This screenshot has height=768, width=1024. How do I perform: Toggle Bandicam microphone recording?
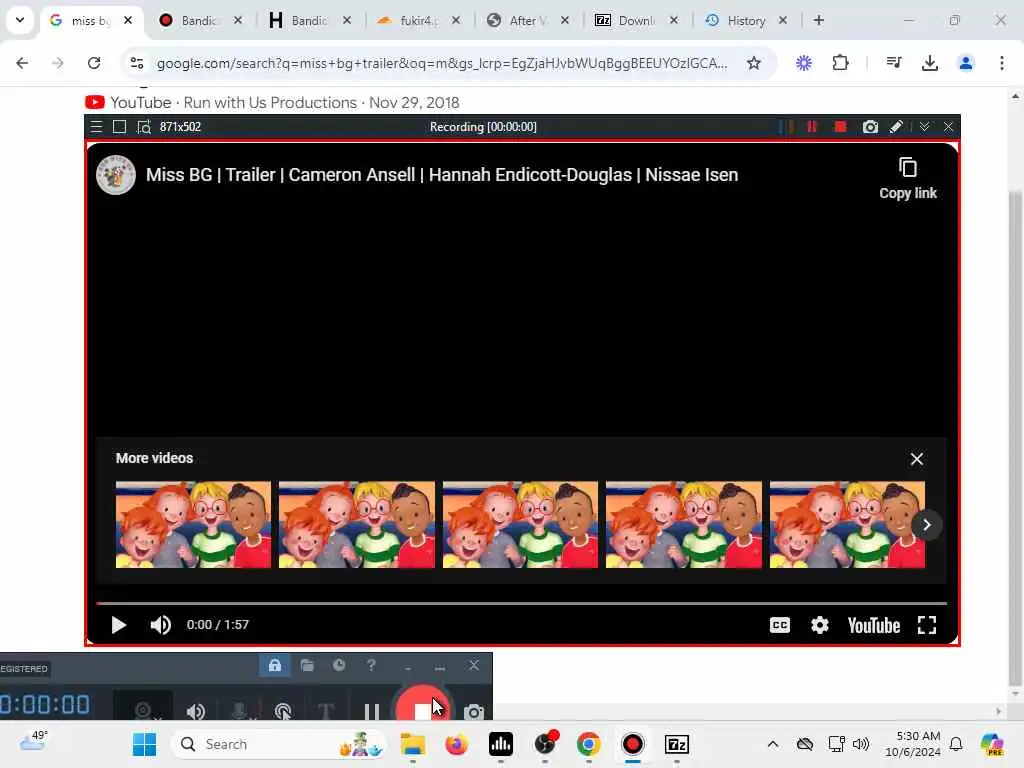240,711
